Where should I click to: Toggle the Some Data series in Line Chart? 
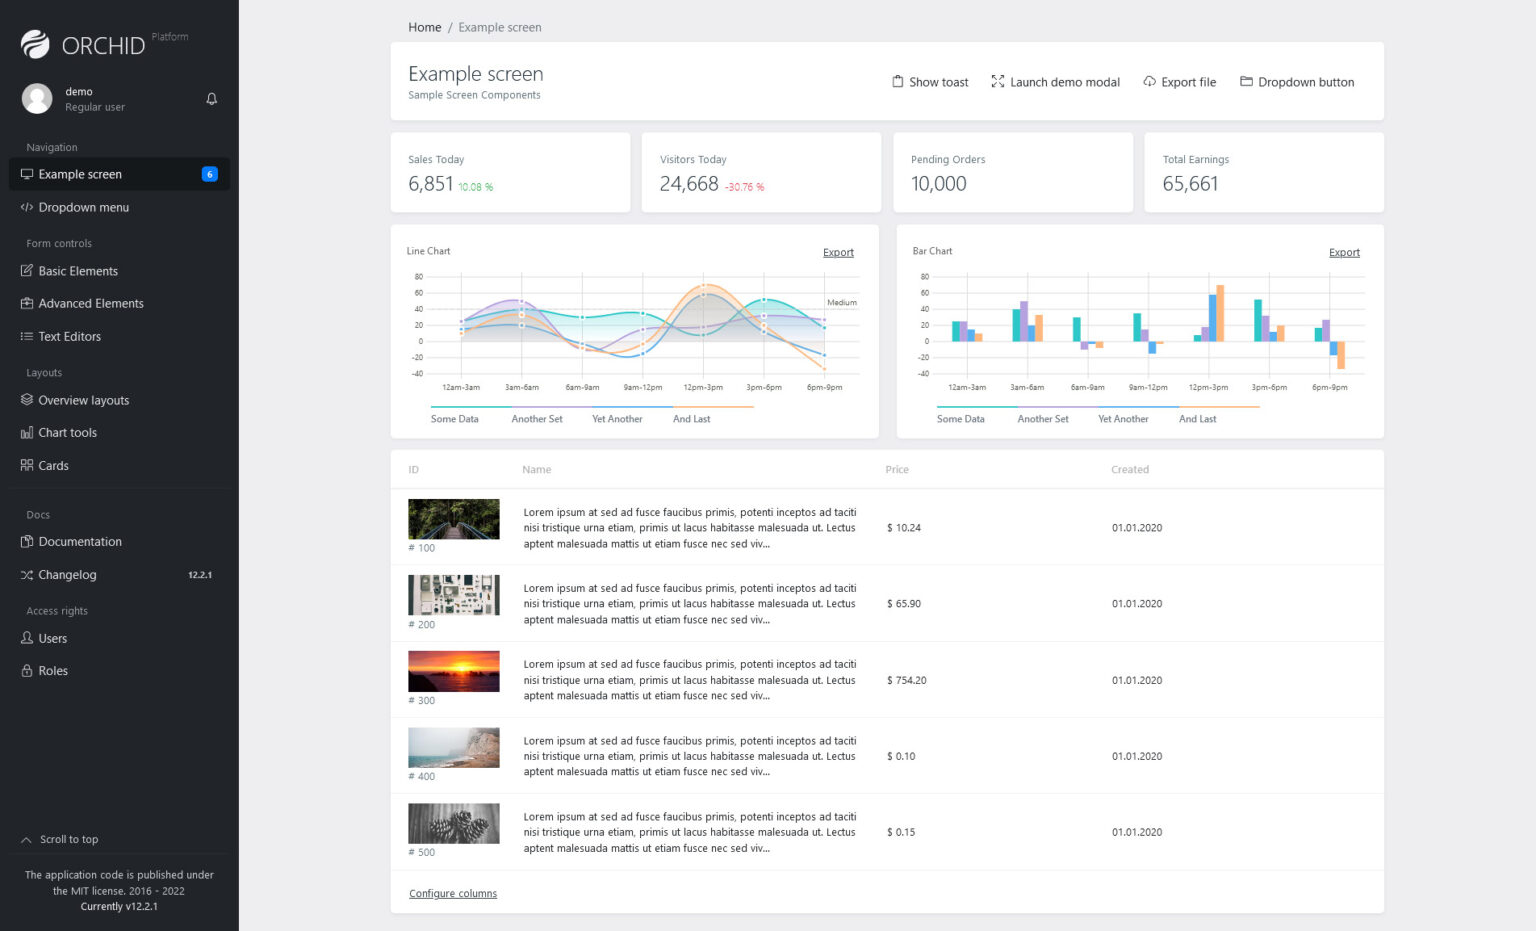tap(455, 418)
